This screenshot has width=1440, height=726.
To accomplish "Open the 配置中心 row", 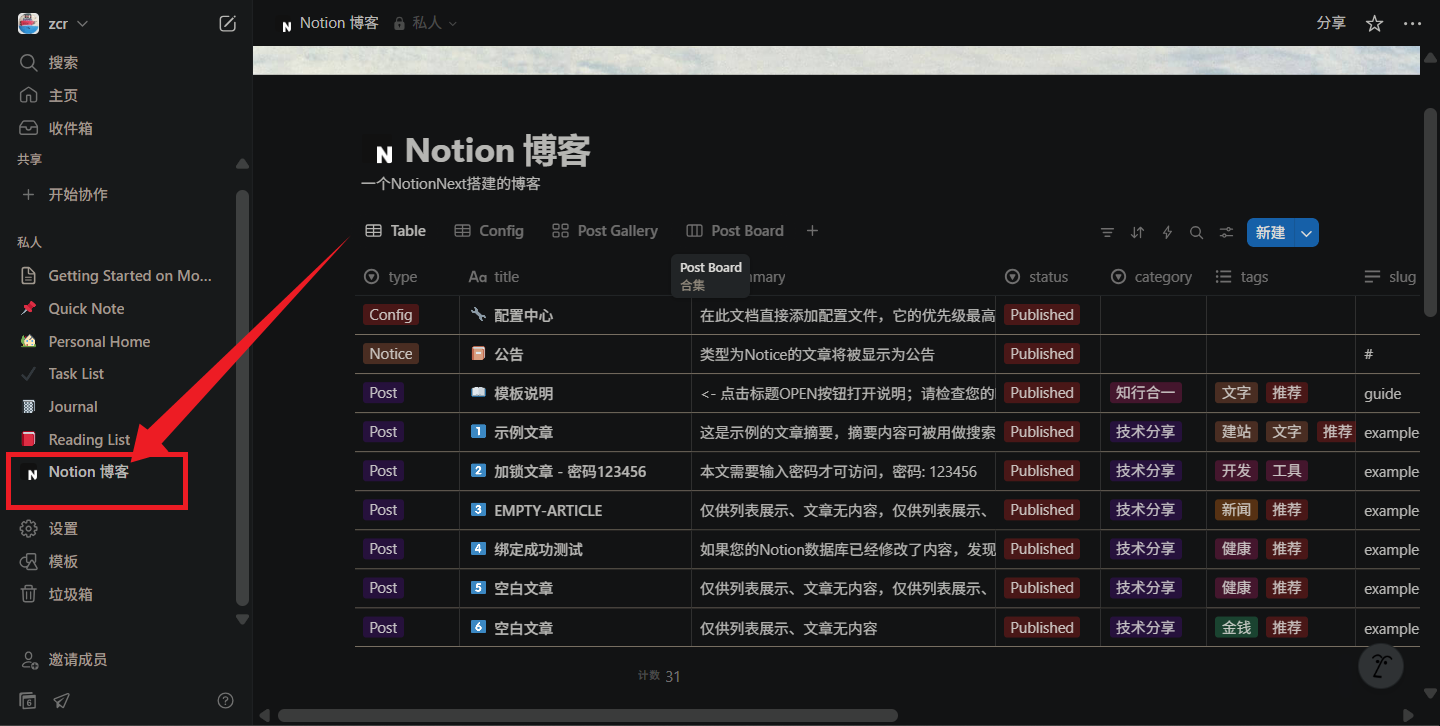I will pos(523,315).
